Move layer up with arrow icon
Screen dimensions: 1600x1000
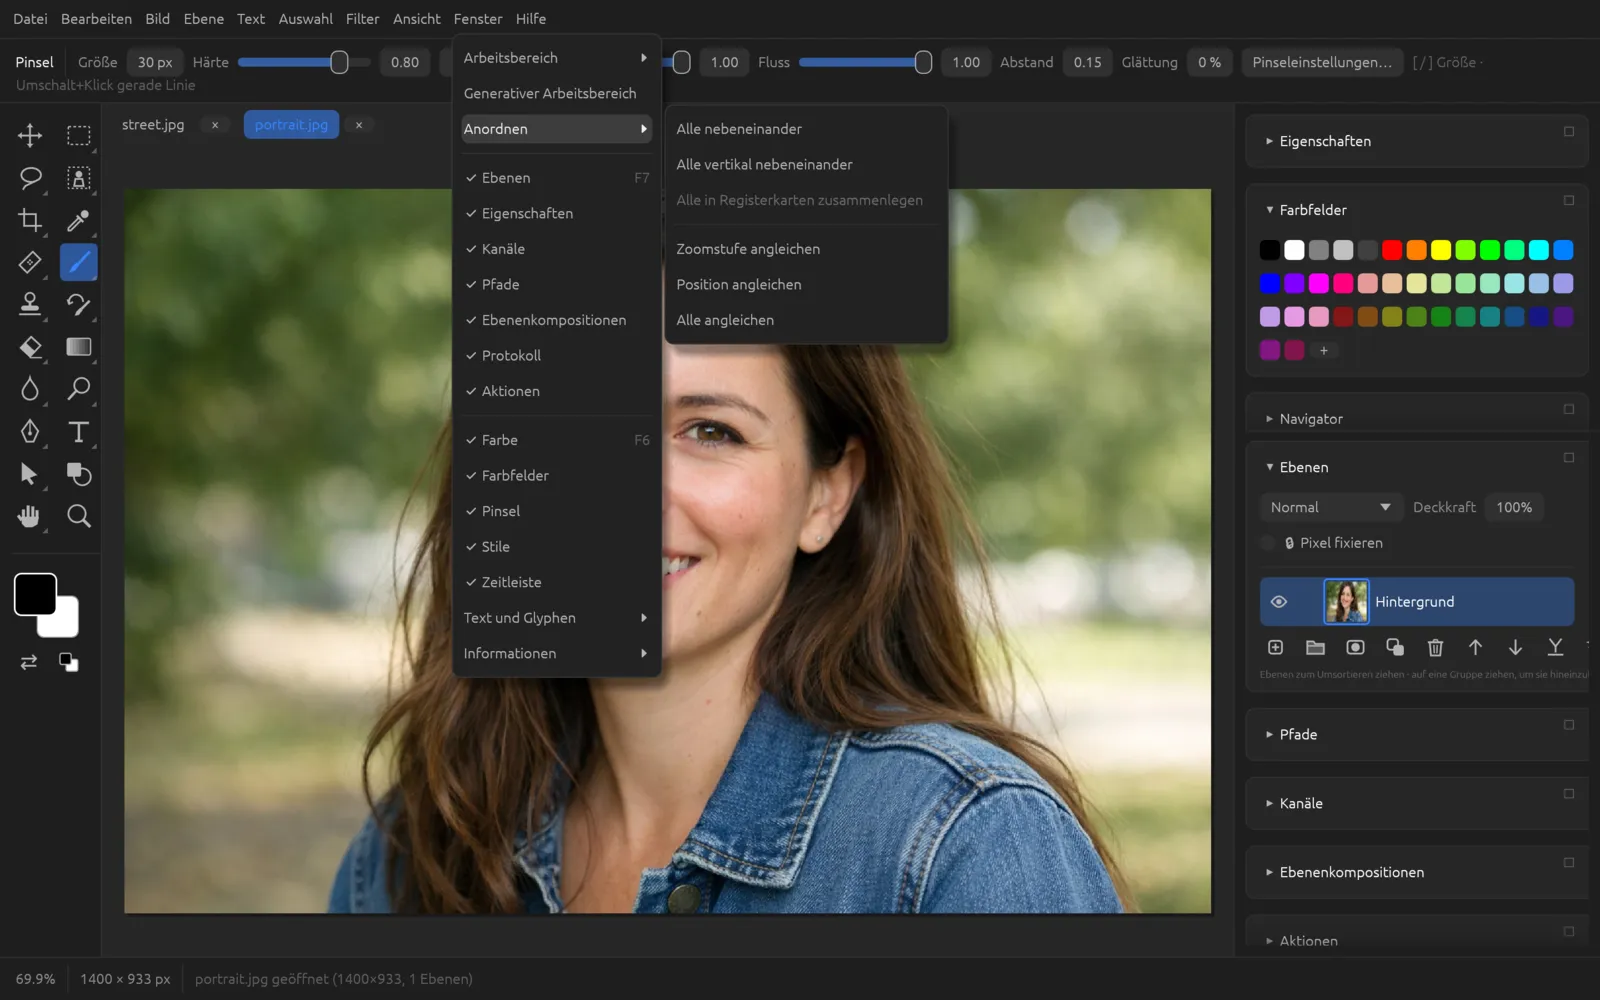[x=1475, y=648]
